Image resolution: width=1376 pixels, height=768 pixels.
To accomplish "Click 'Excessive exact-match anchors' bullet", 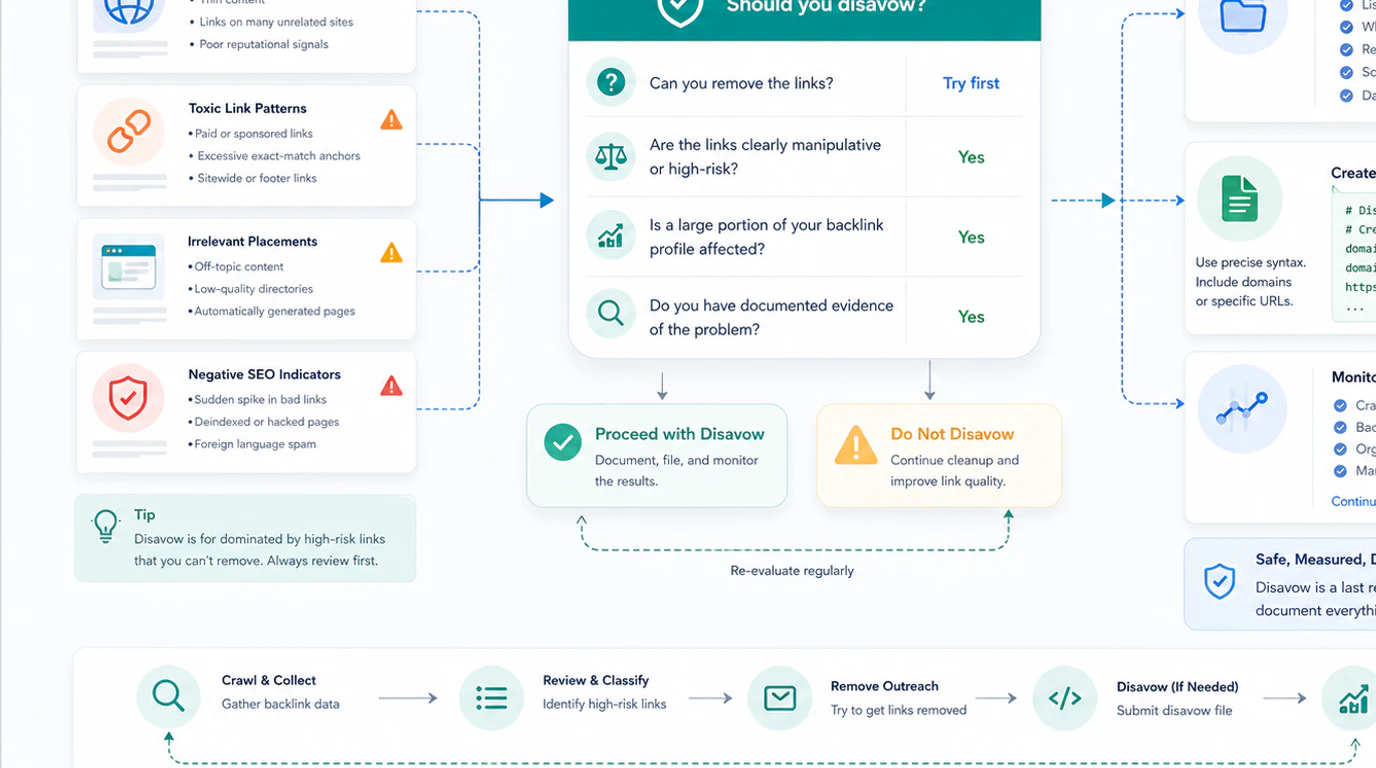I will point(278,156).
